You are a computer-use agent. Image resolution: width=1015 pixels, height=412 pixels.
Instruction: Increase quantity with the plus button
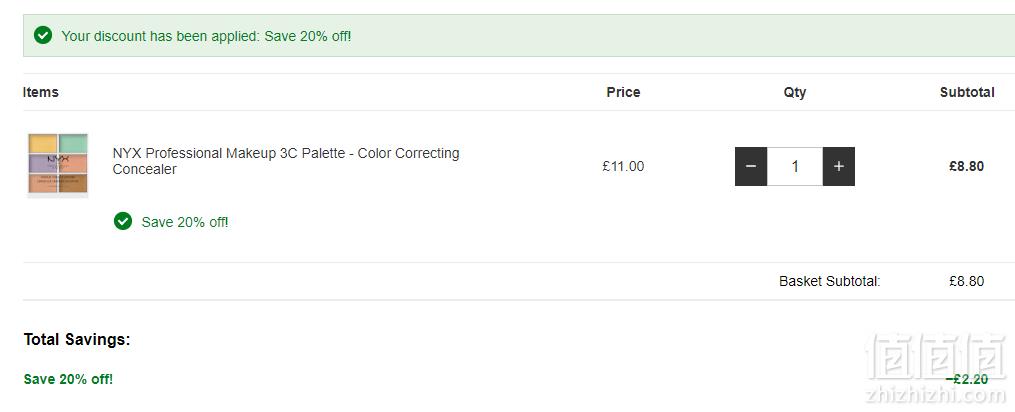[838, 166]
